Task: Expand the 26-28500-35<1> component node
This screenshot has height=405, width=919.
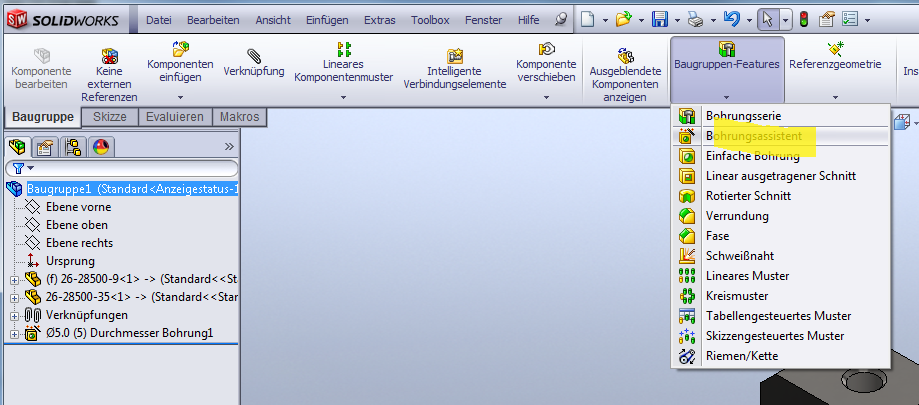Action: coord(14,298)
